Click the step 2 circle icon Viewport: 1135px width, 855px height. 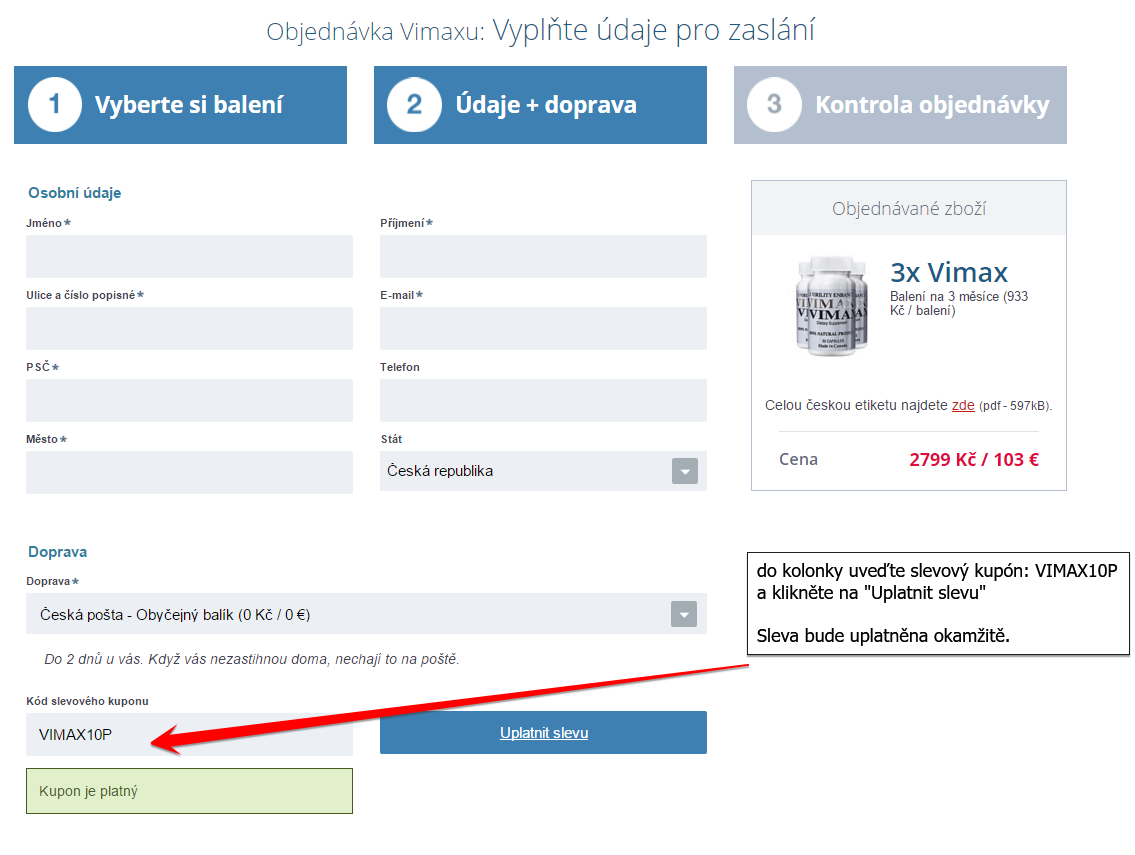pyautogui.click(x=414, y=105)
